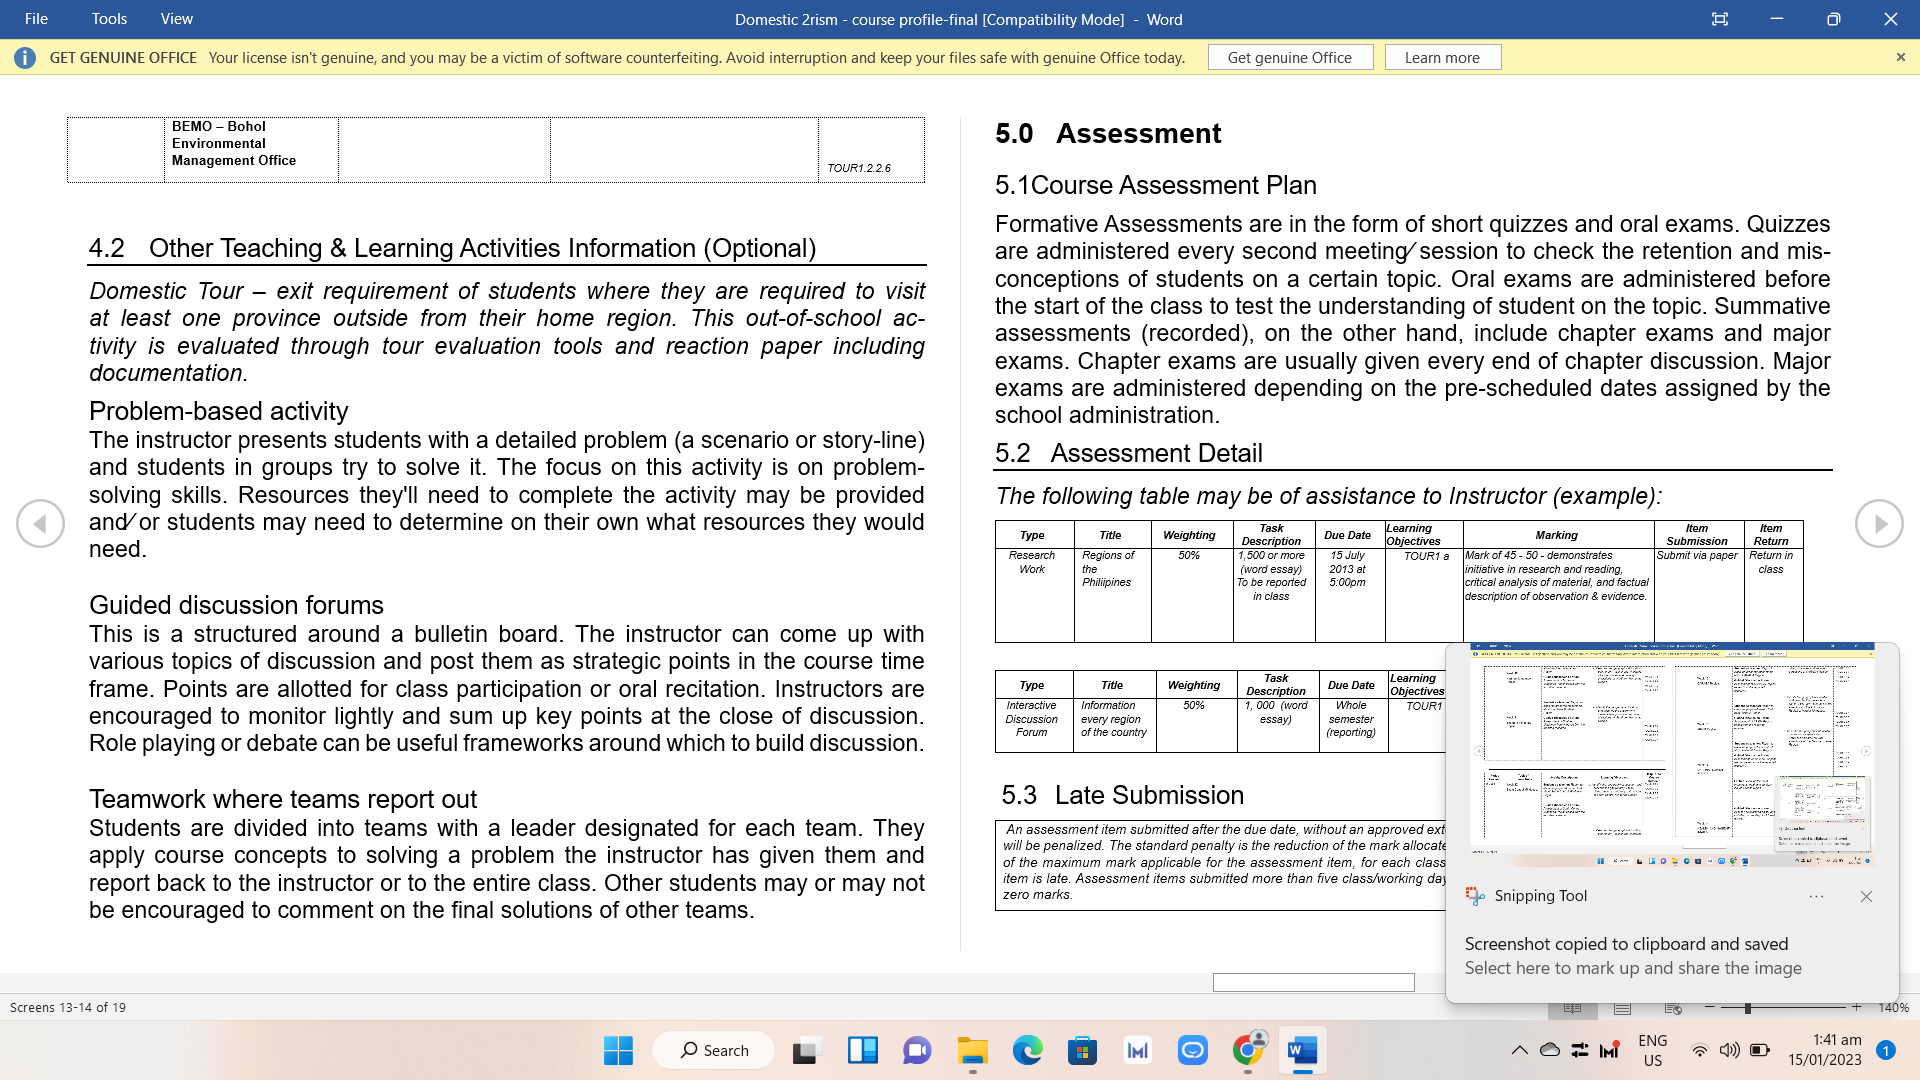
Task: Click the horizontal scroll box at bottom
Action: pyautogui.click(x=1313, y=982)
